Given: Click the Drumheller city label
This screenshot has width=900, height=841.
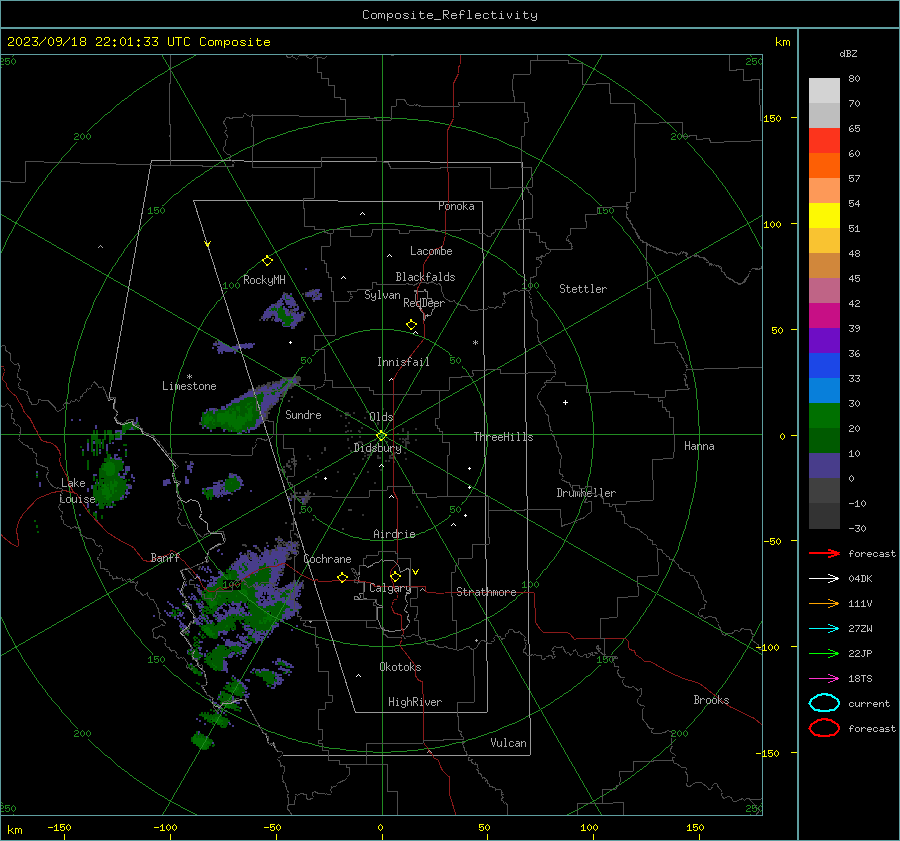Looking at the screenshot, I should (x=586, y=493).
